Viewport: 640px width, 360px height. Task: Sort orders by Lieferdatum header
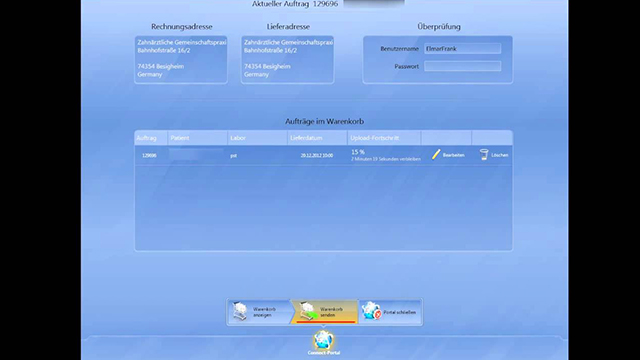[x=317, y=138]
